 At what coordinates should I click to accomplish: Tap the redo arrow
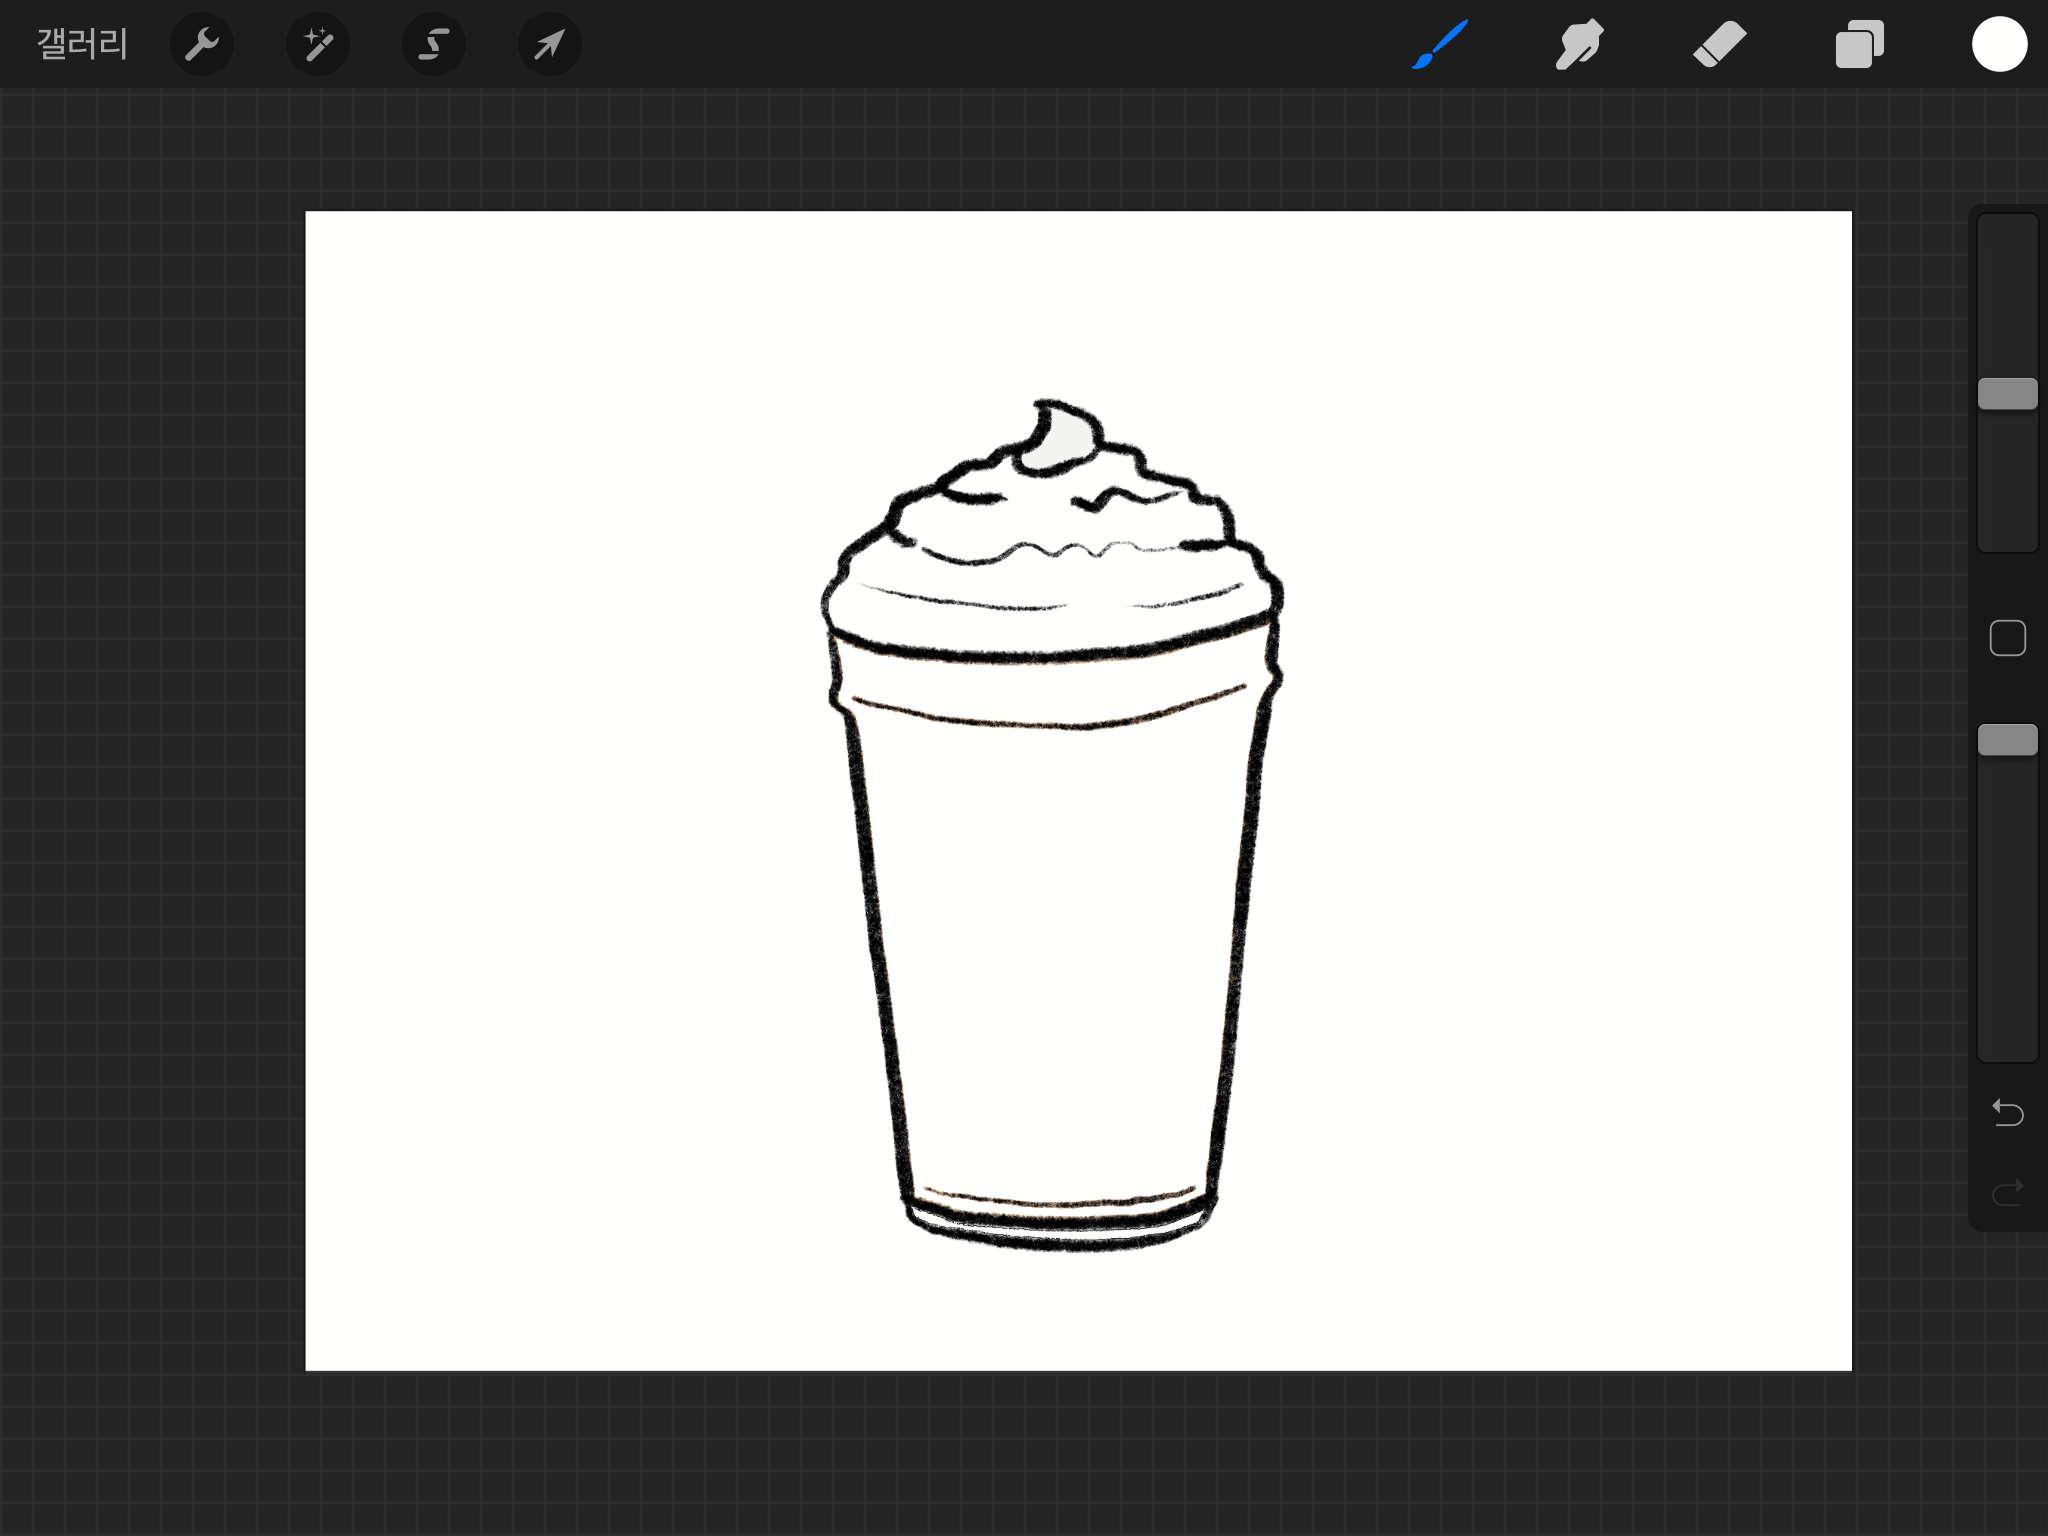click(2007, 1192)
